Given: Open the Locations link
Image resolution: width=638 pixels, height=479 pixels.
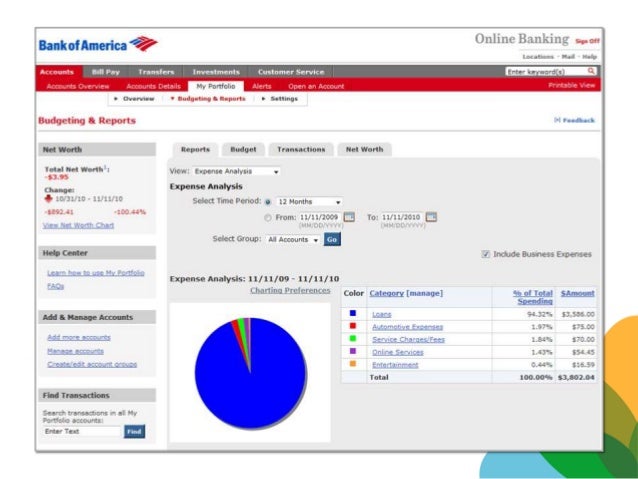Looking at the screenshot, I should (538, 57).
